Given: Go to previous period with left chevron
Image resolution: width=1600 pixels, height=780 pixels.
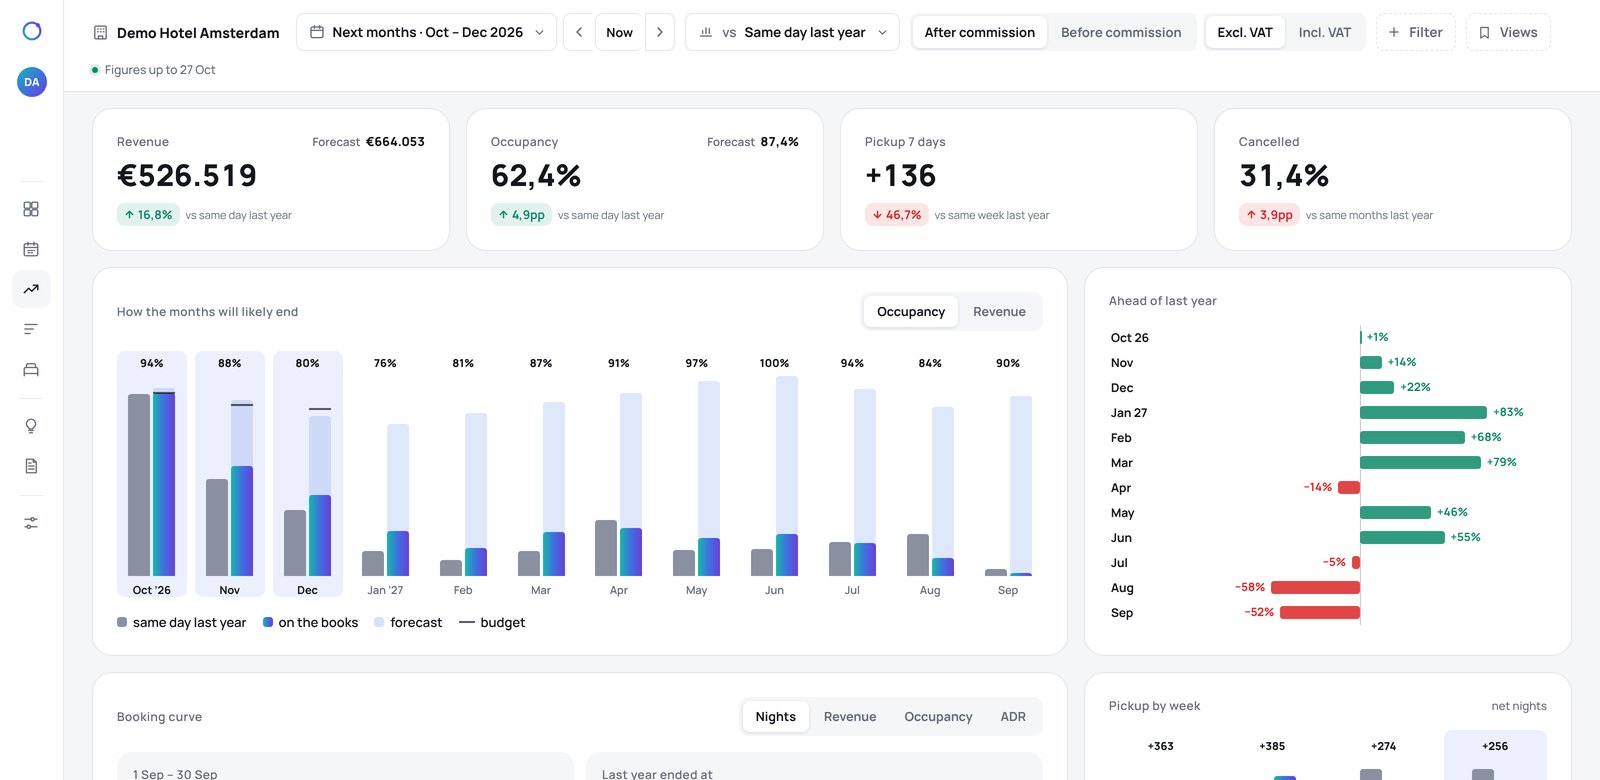Looking at the screenshot, I should point(579,32).
